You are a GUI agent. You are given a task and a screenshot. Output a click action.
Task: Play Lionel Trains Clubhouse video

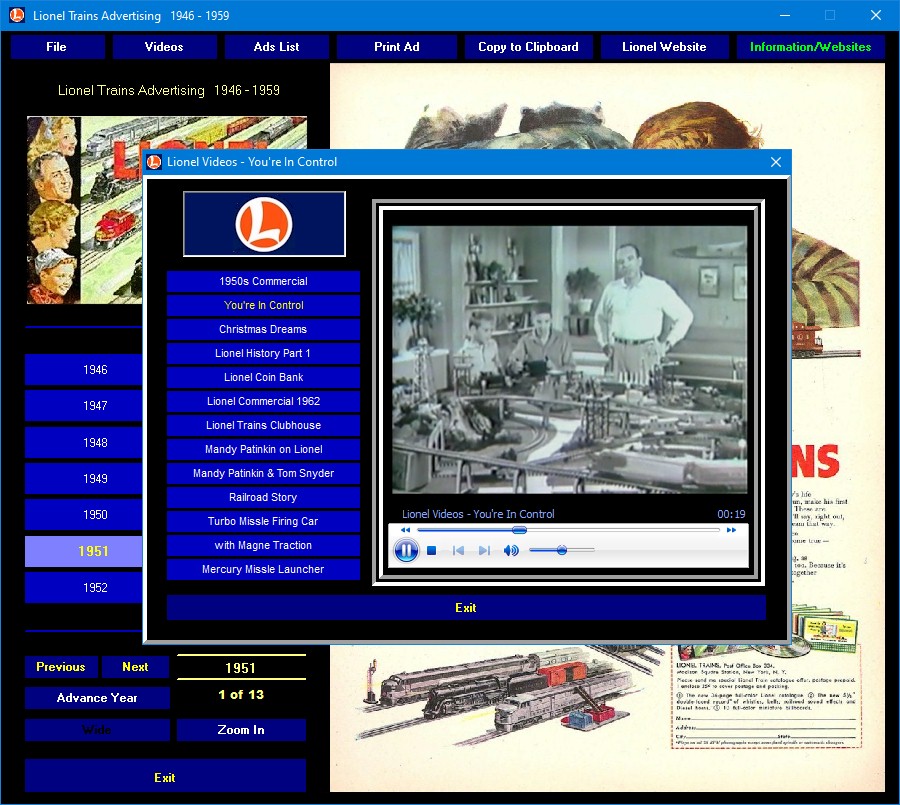click(263, 425)
